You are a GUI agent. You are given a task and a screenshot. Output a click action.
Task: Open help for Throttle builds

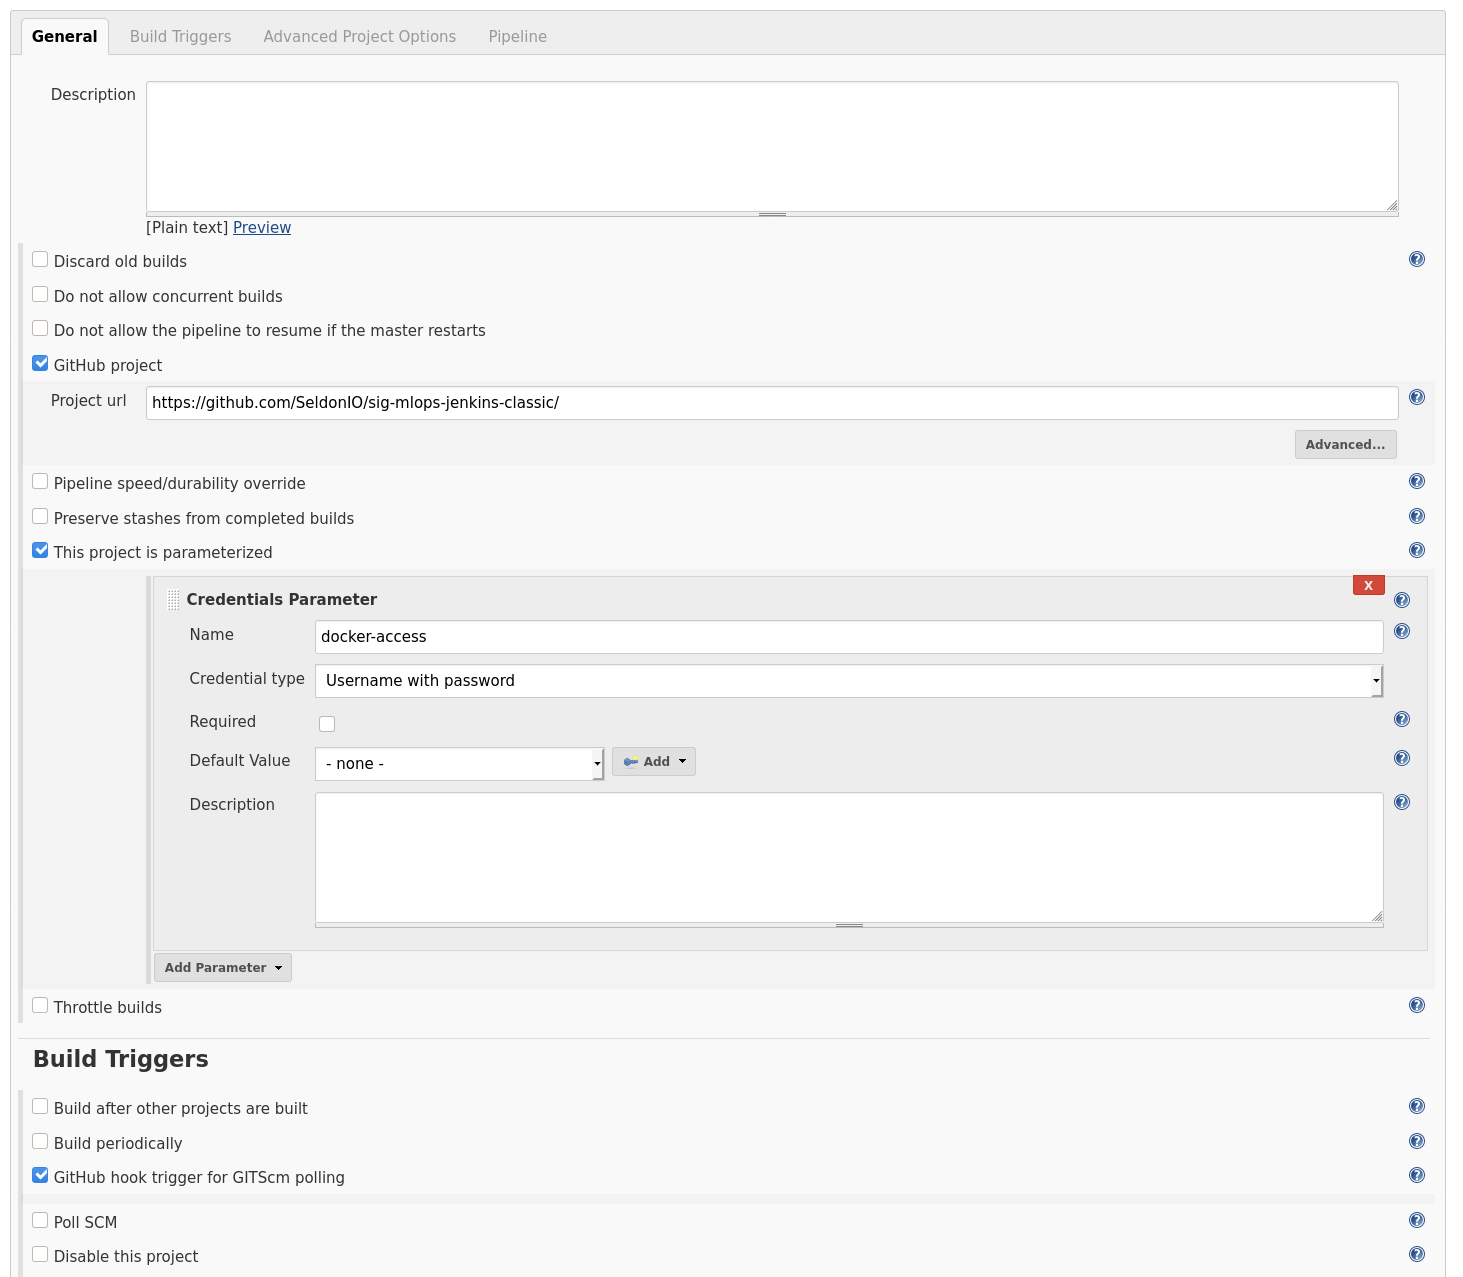click(x=1417, y=1005)
